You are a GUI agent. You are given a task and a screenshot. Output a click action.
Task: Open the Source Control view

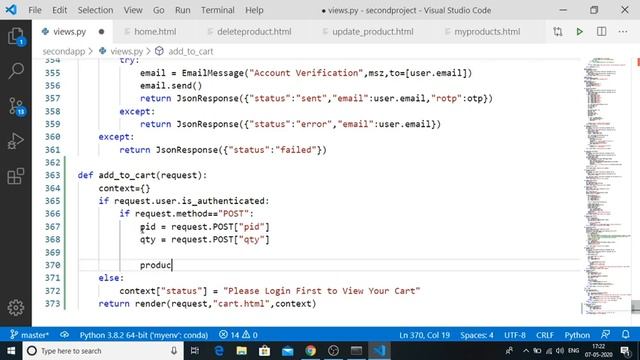(x=16, y=106)
